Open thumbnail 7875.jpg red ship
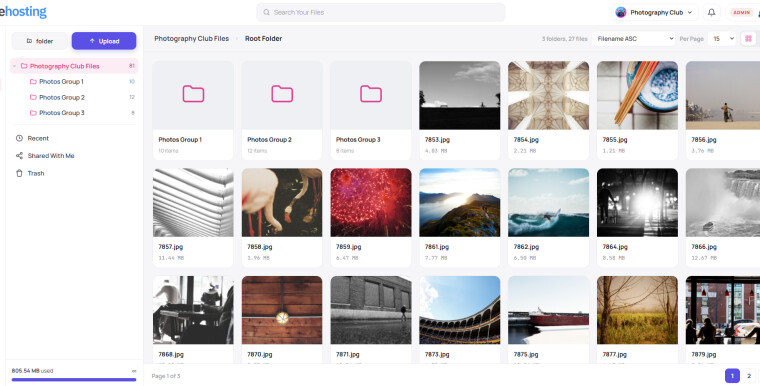 click(548, 310)
